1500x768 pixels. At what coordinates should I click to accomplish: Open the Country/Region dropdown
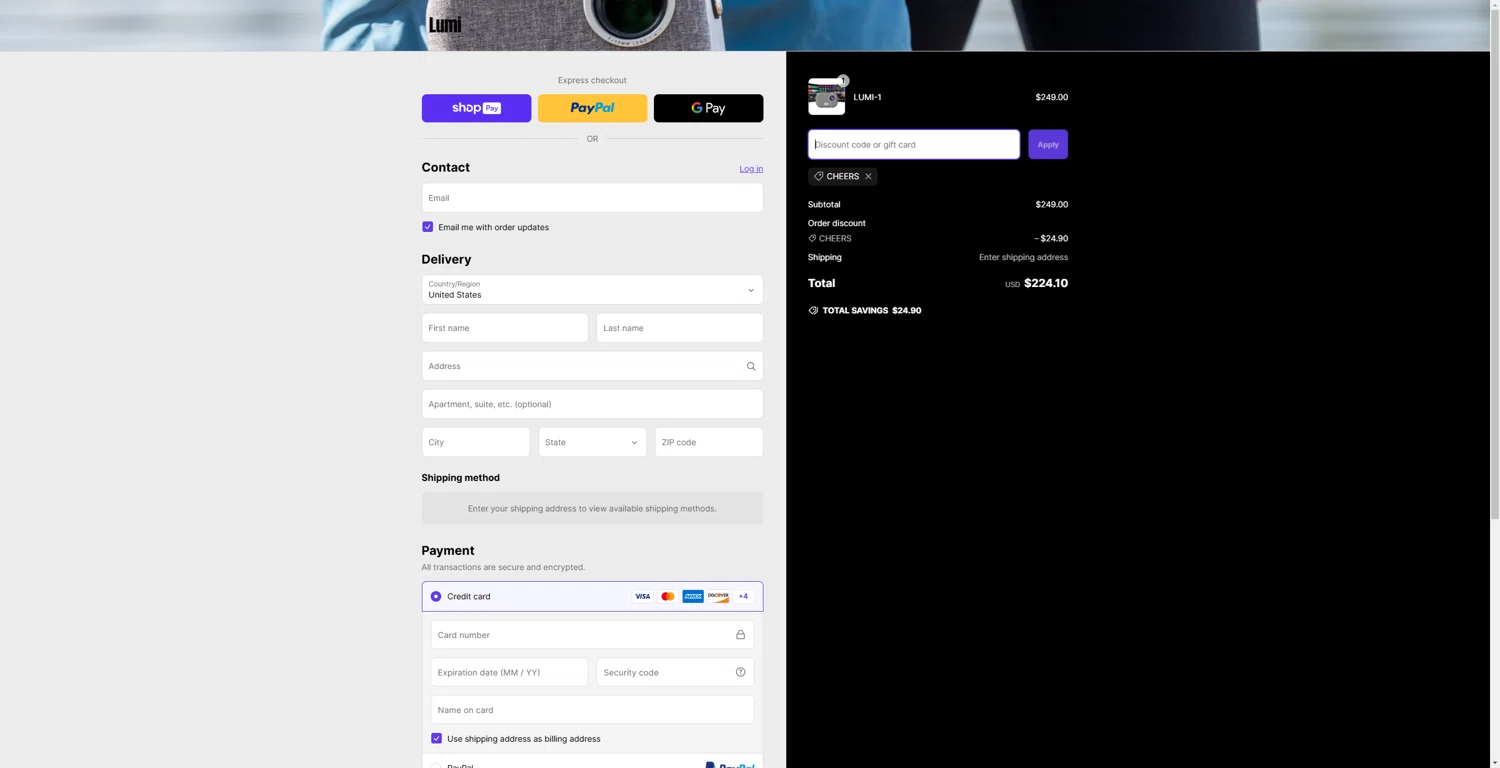click(592, 290)
